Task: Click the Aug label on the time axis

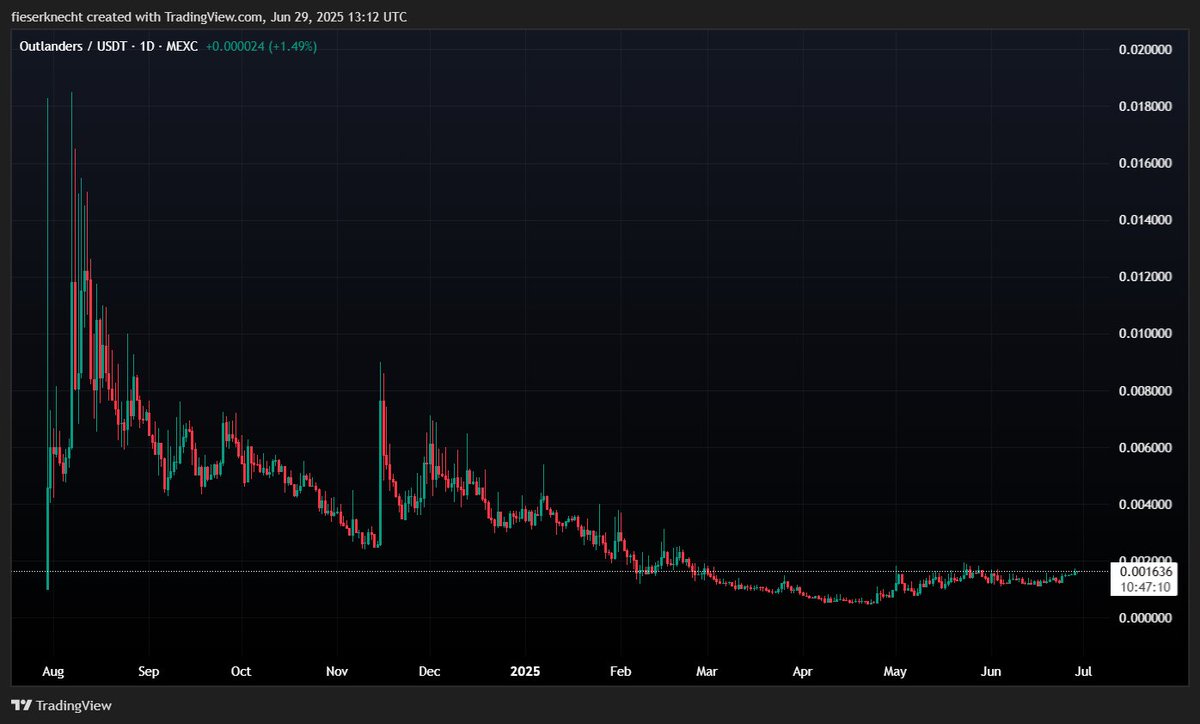Action: 55,672
